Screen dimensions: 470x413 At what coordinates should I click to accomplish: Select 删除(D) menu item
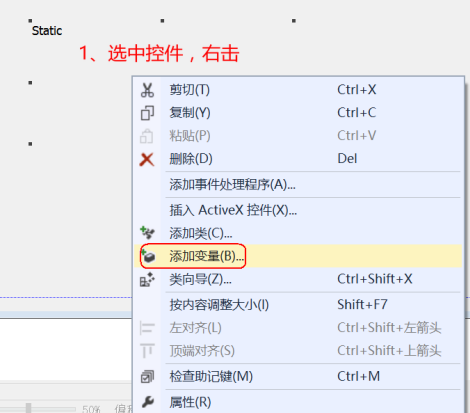point(298,159)
